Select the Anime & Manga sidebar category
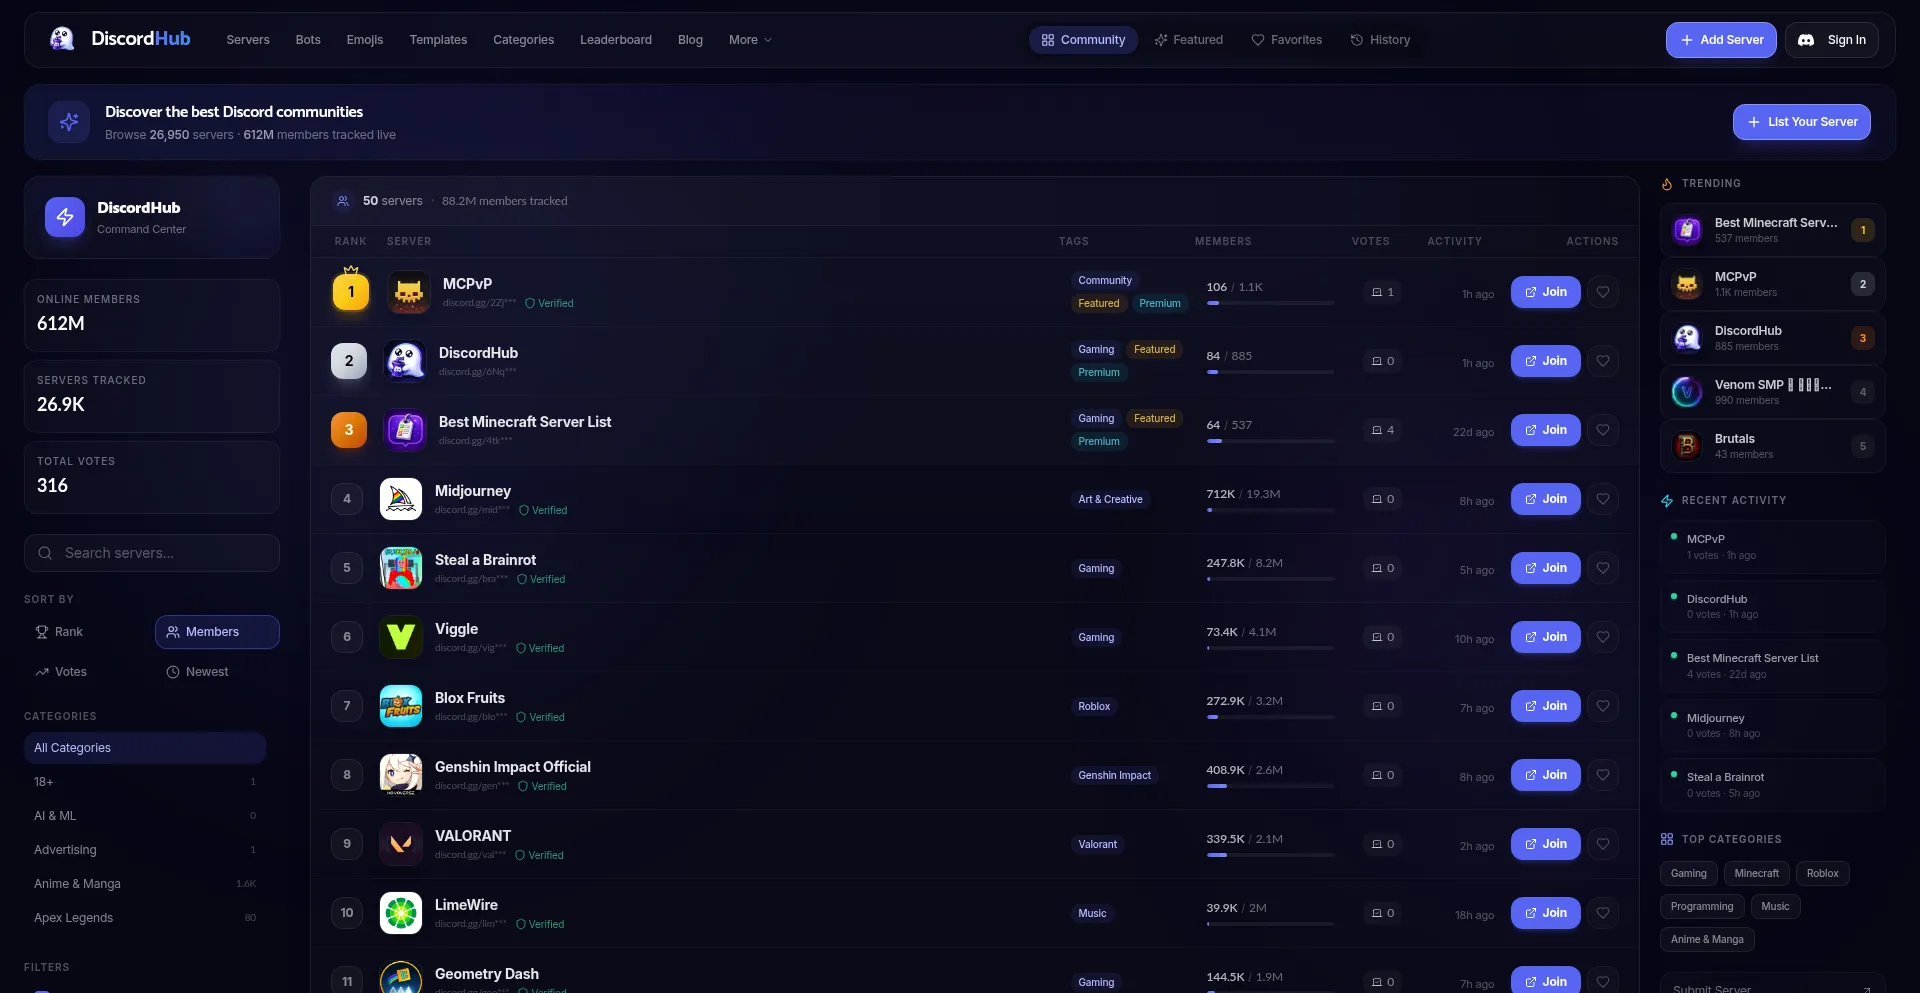This screenshot has height=993, width=1920. point(145,884)
